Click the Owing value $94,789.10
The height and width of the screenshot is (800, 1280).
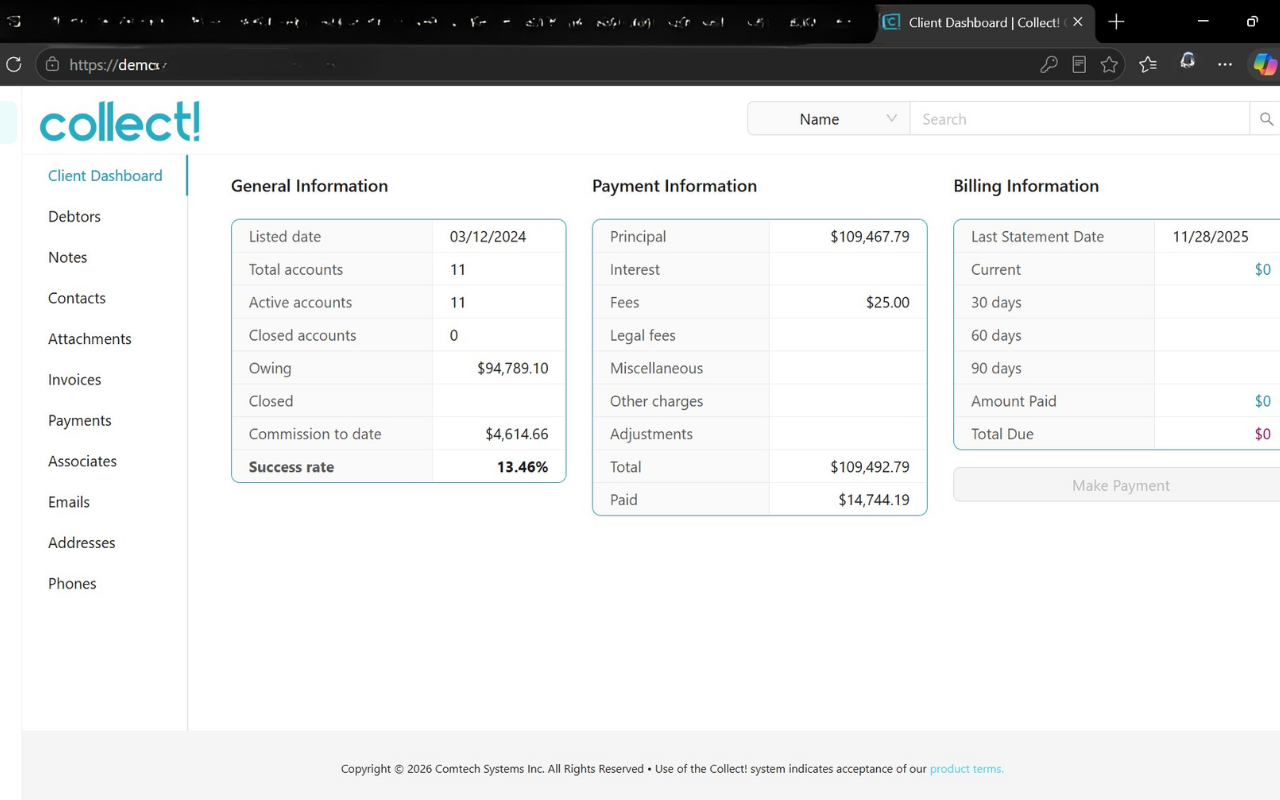[x=513, y=368]
